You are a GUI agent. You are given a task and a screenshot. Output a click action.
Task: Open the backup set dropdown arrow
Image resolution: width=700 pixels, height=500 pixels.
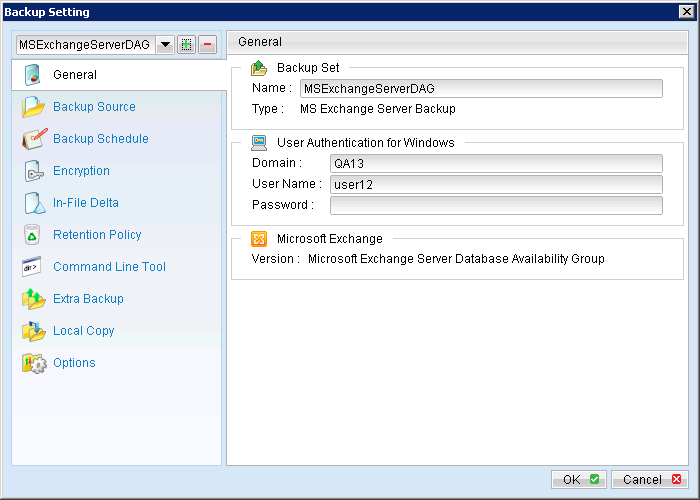[x=165, y=45]
